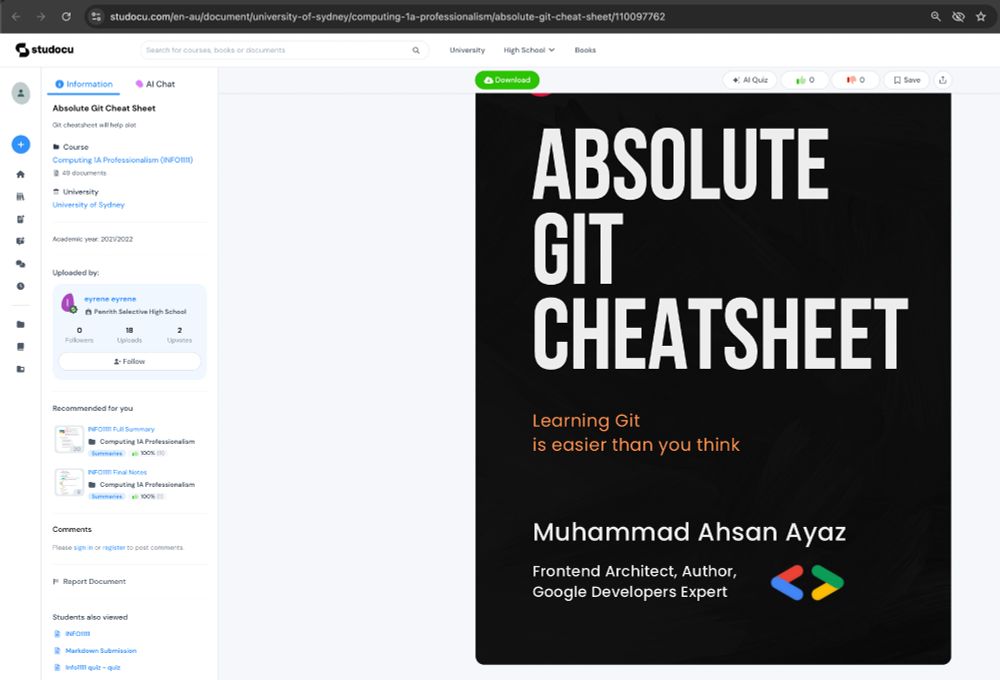Viewport: 1000px width, 680px height.
Task: Open INFO1111 Final Notes link
Action: tap(117, 472)
